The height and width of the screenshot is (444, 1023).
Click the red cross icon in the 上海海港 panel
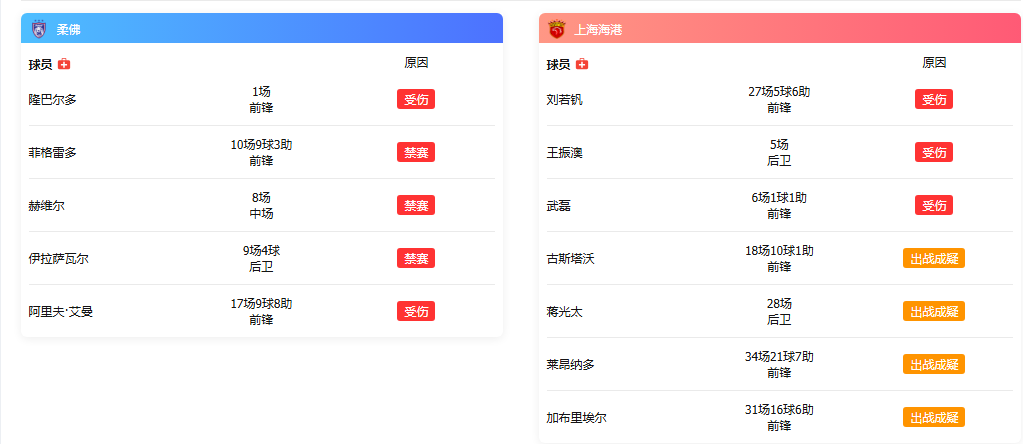[582, 64]
